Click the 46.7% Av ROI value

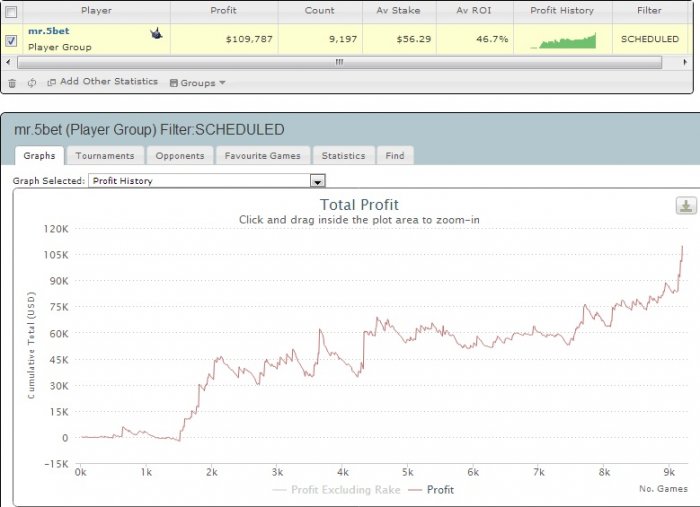click(x=492, y=39)
